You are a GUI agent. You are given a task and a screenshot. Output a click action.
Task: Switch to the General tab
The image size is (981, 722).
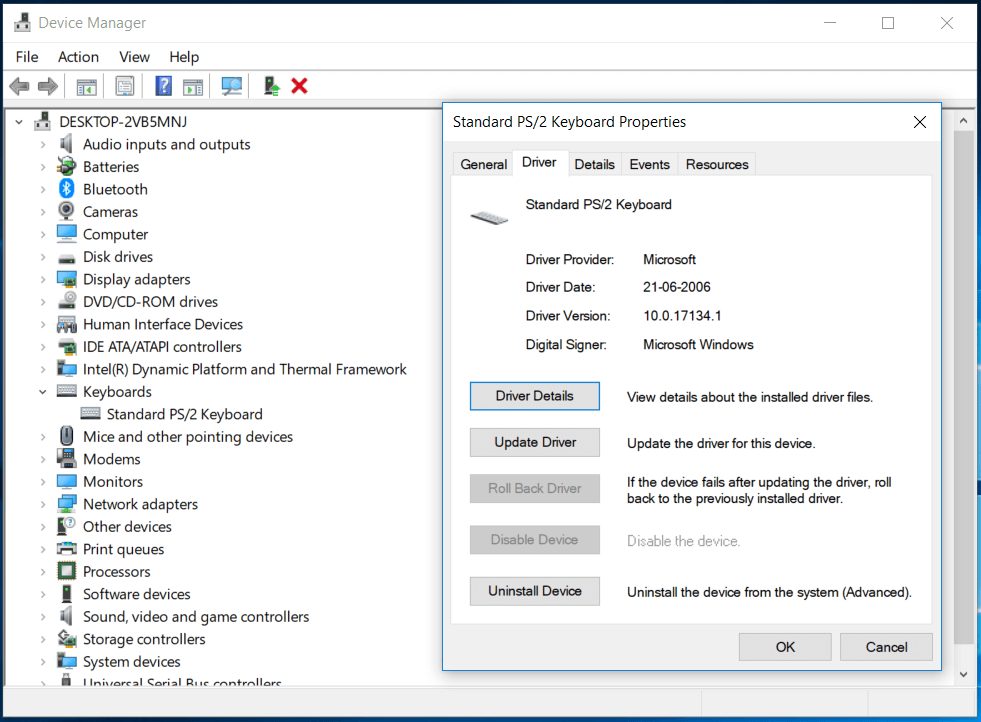pyautogui.click(x=484, y=164)
